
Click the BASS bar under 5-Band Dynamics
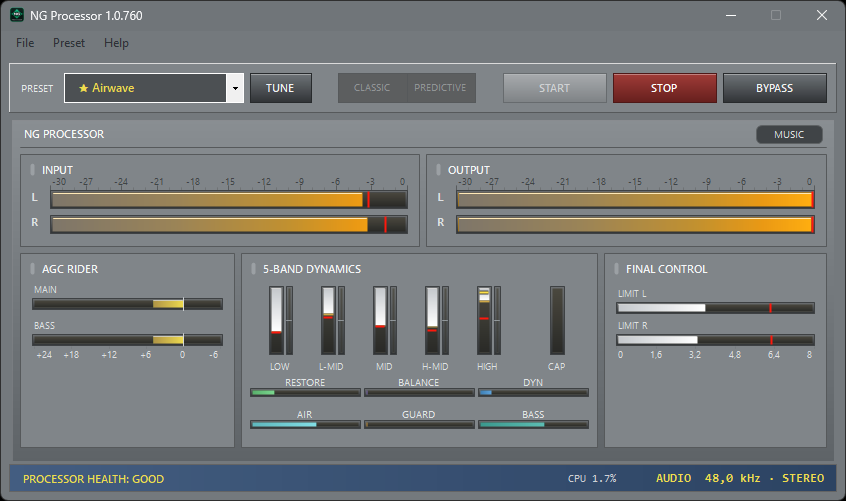point(533,424)
